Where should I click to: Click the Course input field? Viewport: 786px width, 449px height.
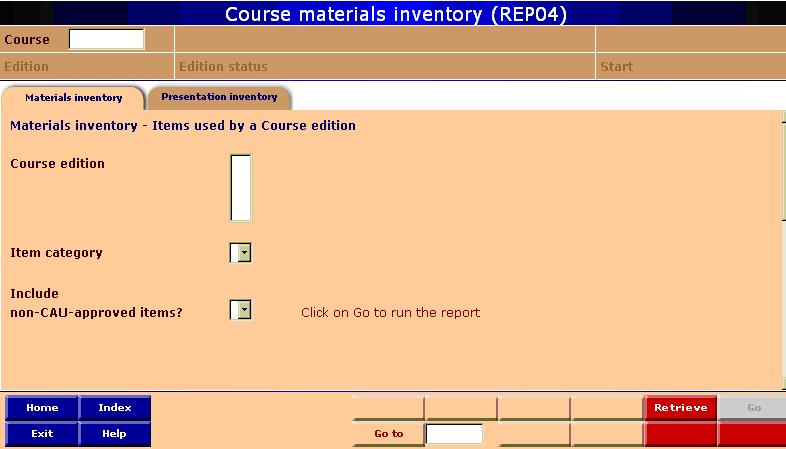[106, 39]
